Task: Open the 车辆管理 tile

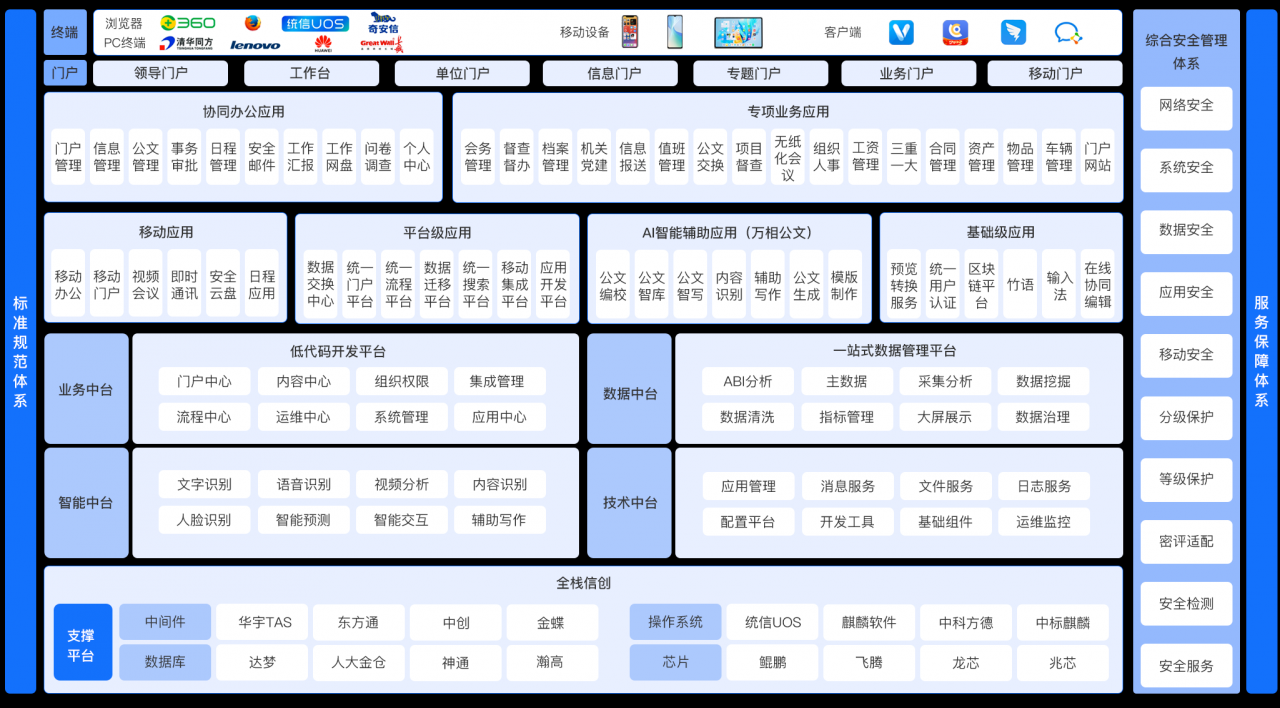Action: 1059,156
